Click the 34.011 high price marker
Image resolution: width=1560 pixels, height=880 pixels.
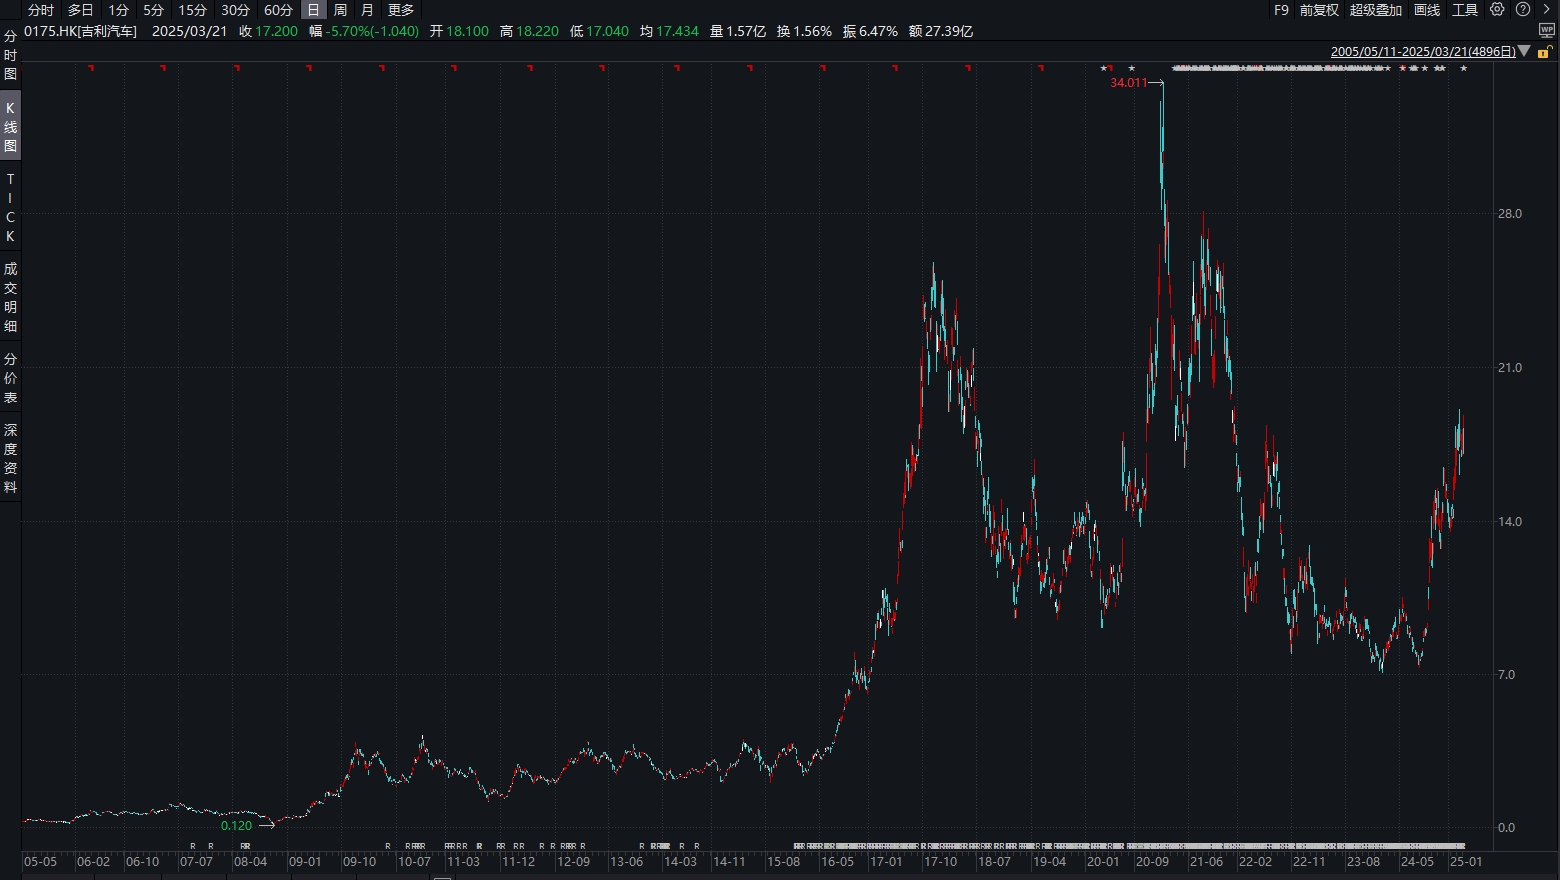click(1129, 83)
